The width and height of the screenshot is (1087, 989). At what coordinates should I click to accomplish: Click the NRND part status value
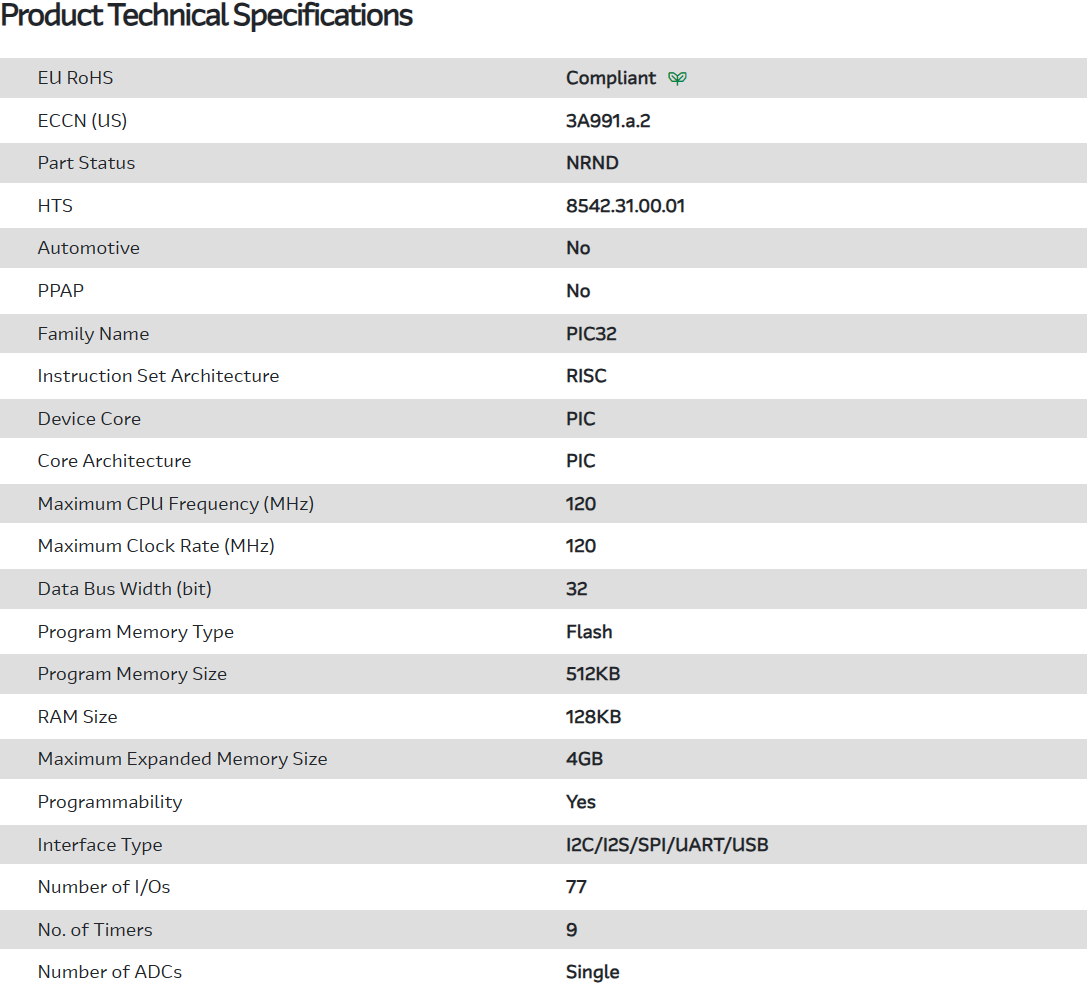(x=592, y=163)
